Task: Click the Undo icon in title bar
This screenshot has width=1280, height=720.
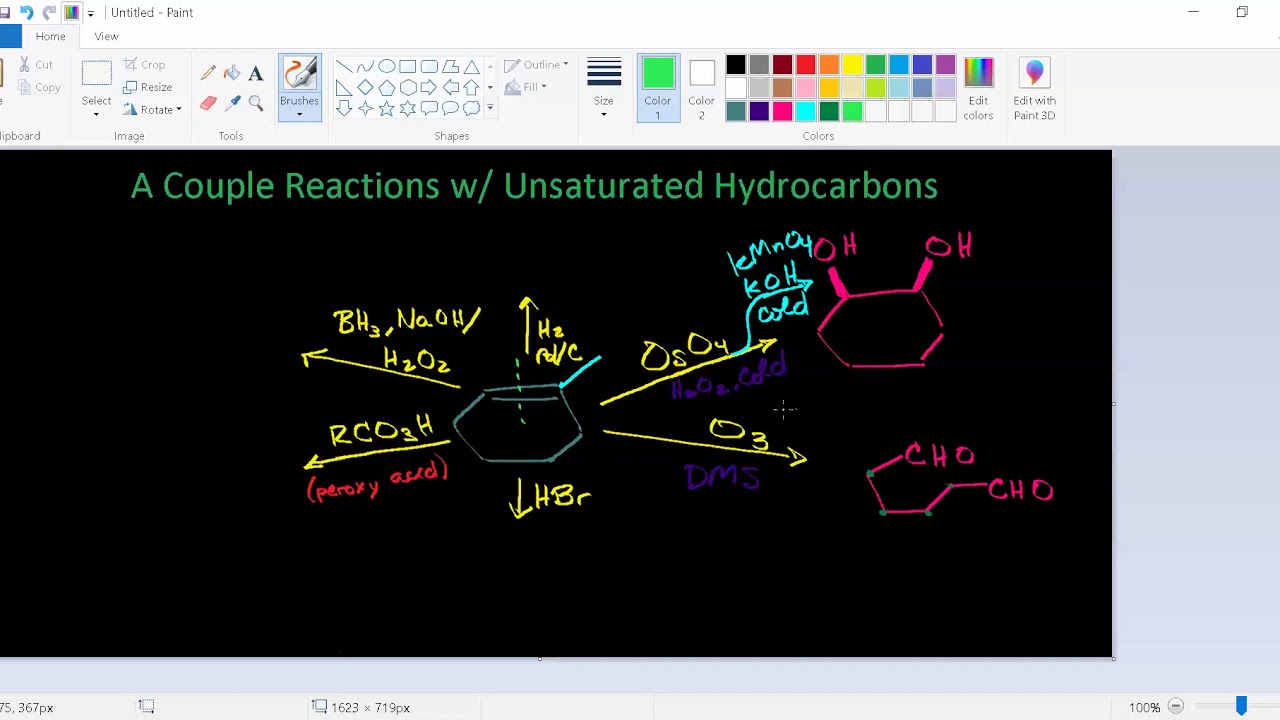Action: pyautogui.click(x=27, y=12)
